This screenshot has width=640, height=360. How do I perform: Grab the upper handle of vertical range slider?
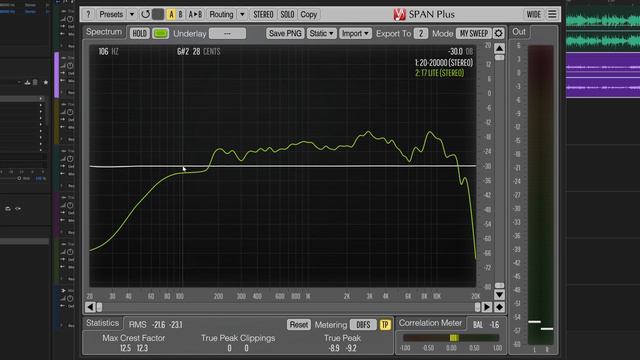[499, 58]
